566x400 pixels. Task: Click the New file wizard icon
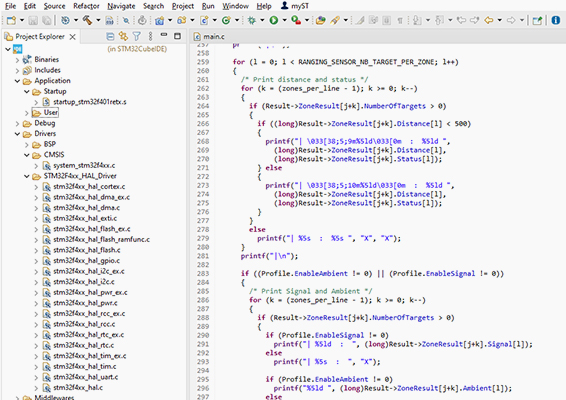click(11, 20)
